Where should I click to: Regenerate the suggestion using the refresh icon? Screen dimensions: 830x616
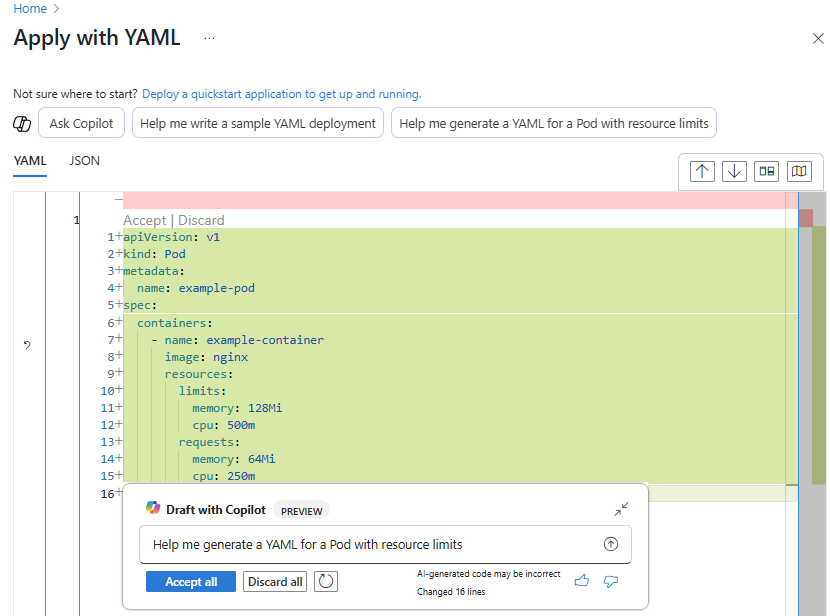[x=325, y=581]
